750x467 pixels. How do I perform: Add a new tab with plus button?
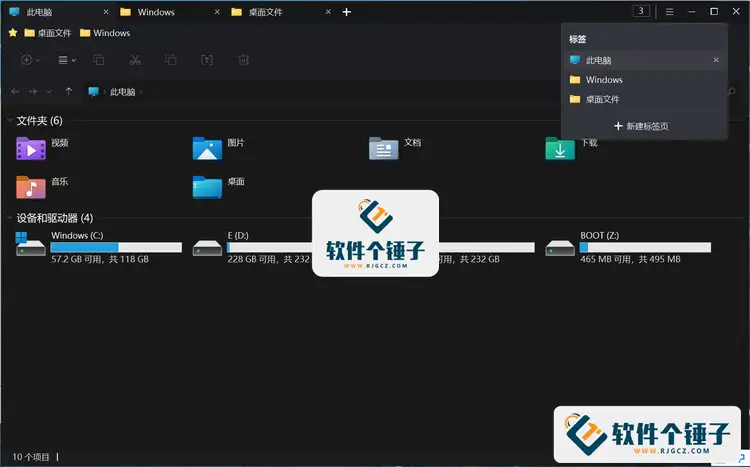click(x=347, y=12)
